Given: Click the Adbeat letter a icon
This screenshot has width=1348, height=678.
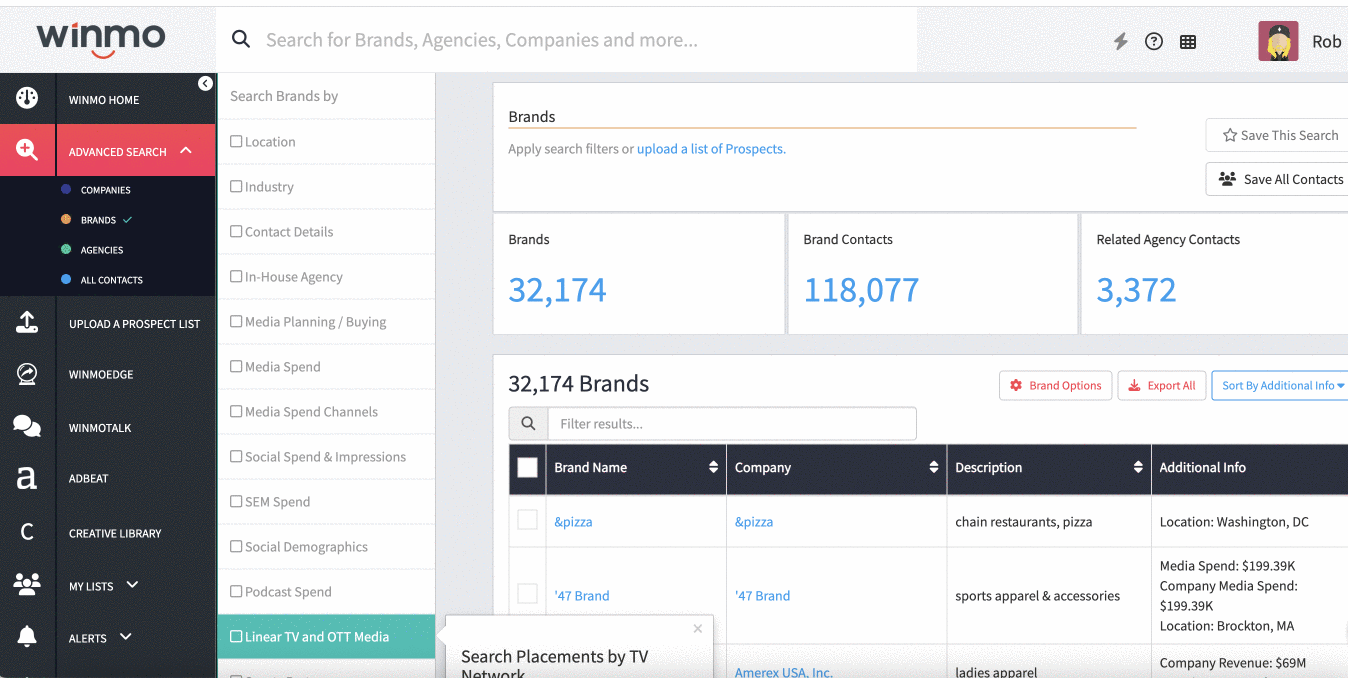Looking at the screenshot, I should click(26, 478).
